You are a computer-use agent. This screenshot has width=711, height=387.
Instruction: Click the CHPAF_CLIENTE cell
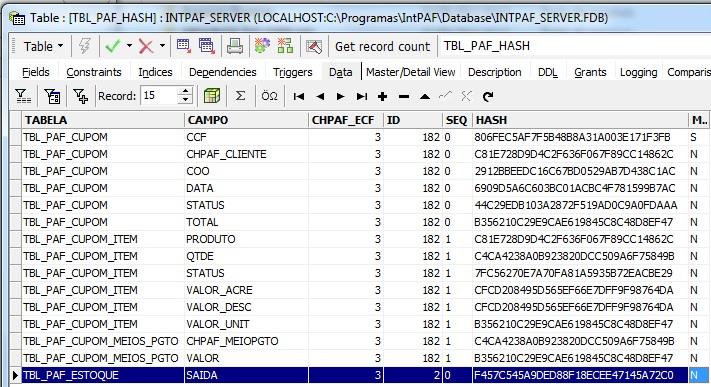(x=246, y=154)
